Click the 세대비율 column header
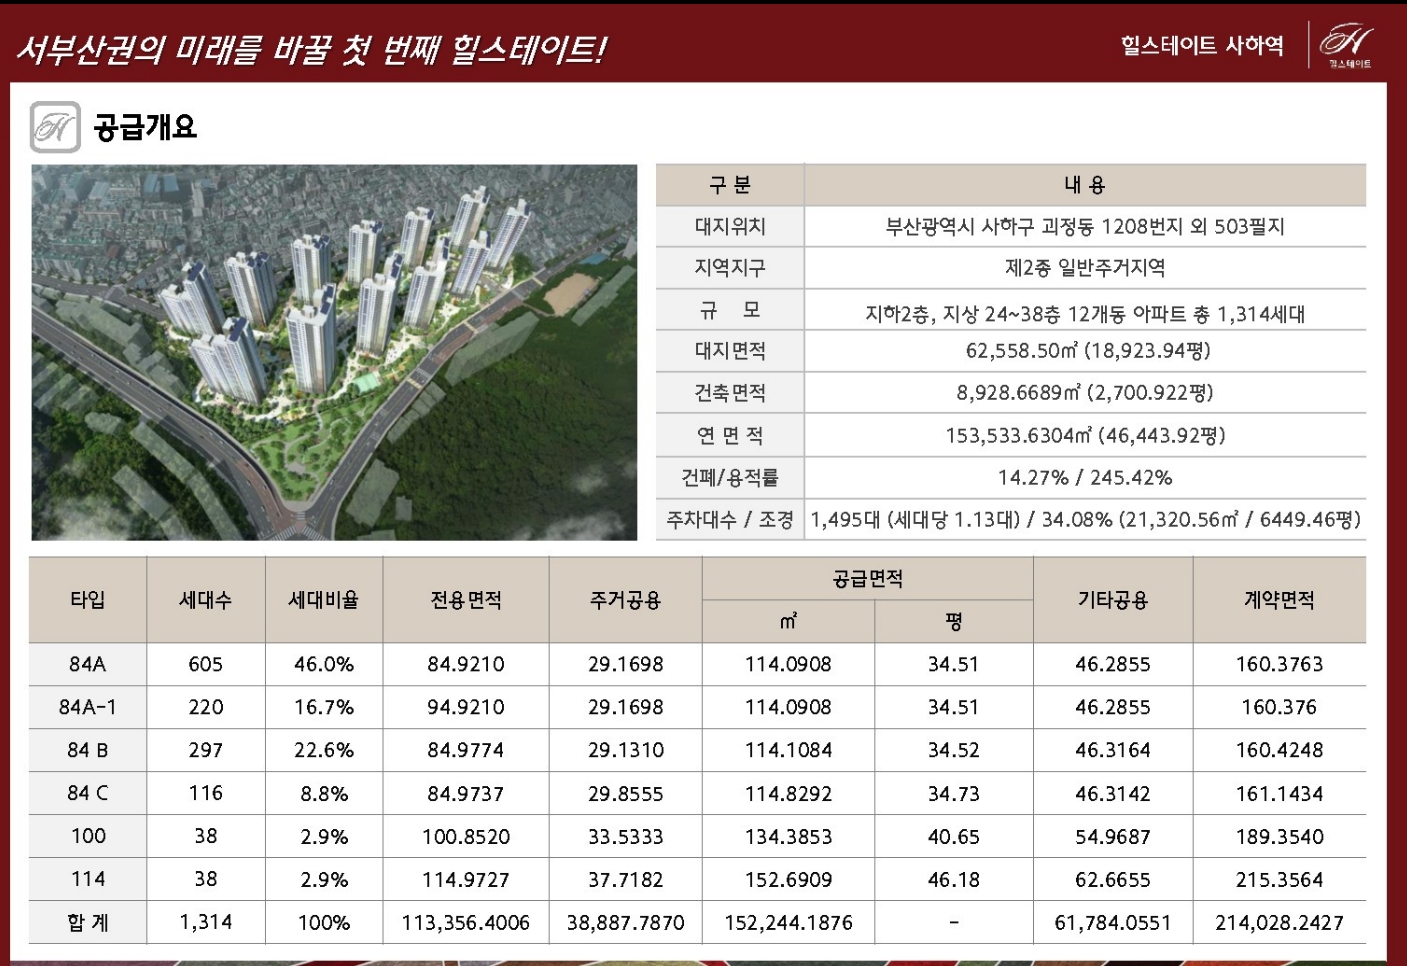 324,600
